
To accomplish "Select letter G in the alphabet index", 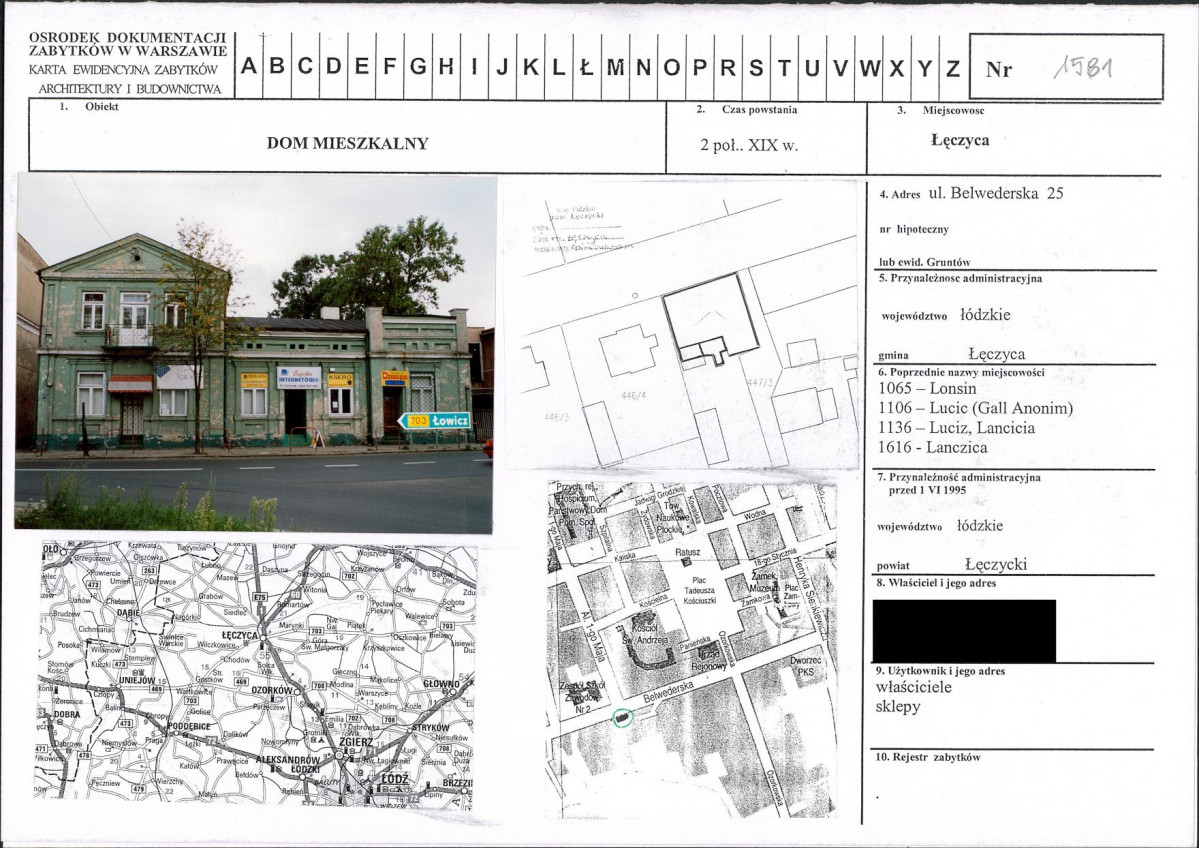I will pyautogui.click(x=418, y=67).
